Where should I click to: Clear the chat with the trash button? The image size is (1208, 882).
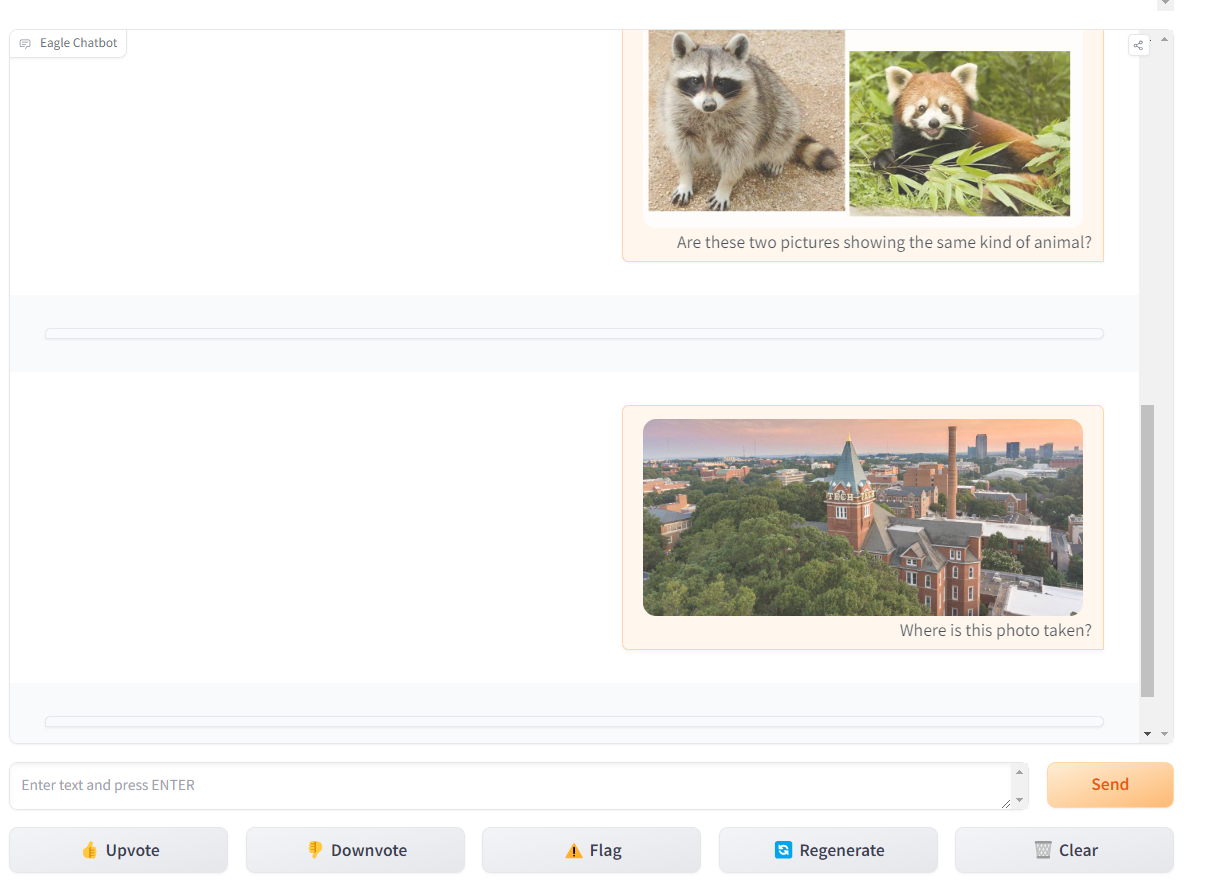click(x=1064, y=850)
